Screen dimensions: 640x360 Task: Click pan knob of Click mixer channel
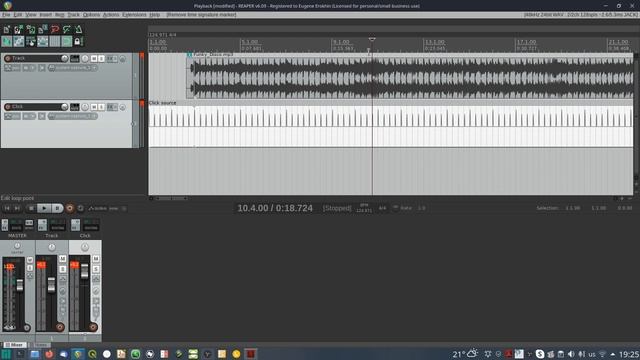coord(85,247)
